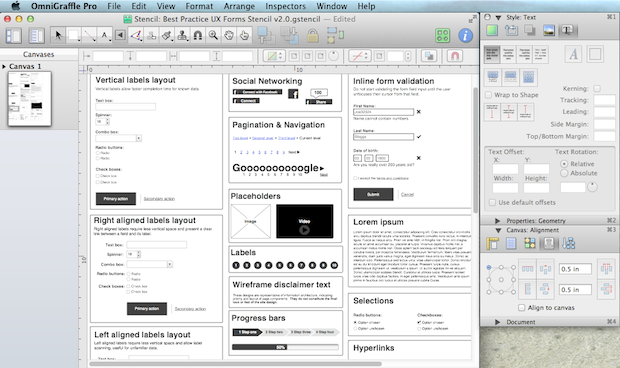Open the Canvas Grid inspector icon
Viewport: 620px width, 368px height.
click(x=511, y=243)
